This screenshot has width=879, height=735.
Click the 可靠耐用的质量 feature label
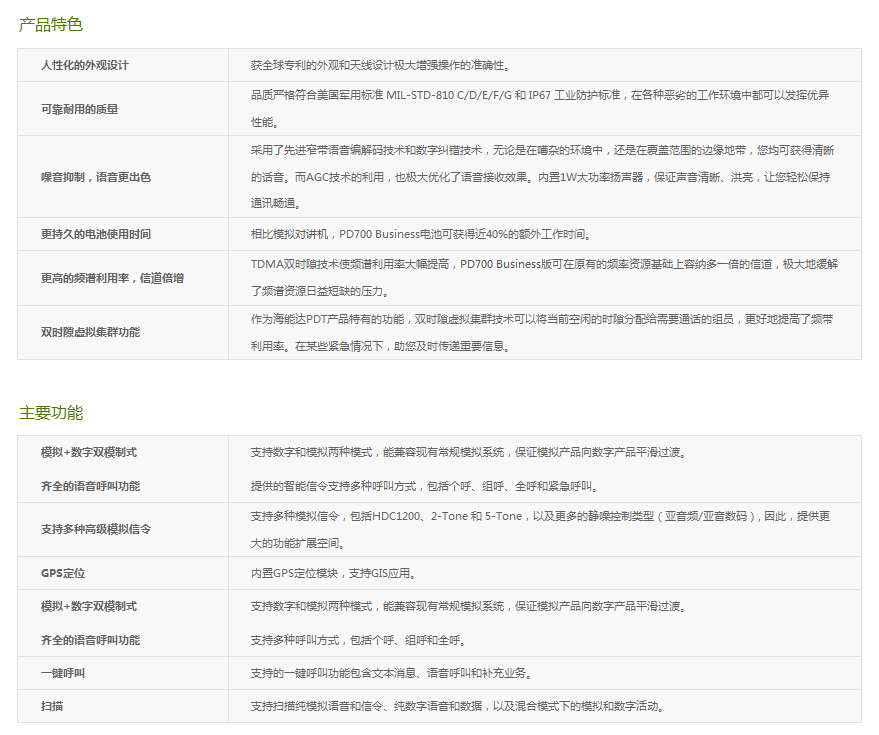pos(80,108)
